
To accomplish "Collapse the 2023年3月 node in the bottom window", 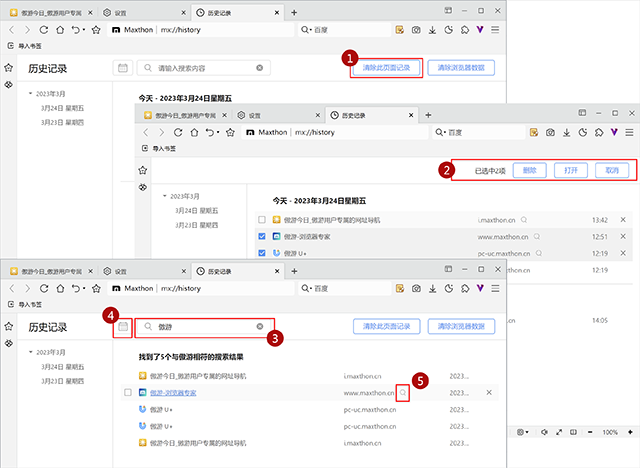I will point(31,352).
